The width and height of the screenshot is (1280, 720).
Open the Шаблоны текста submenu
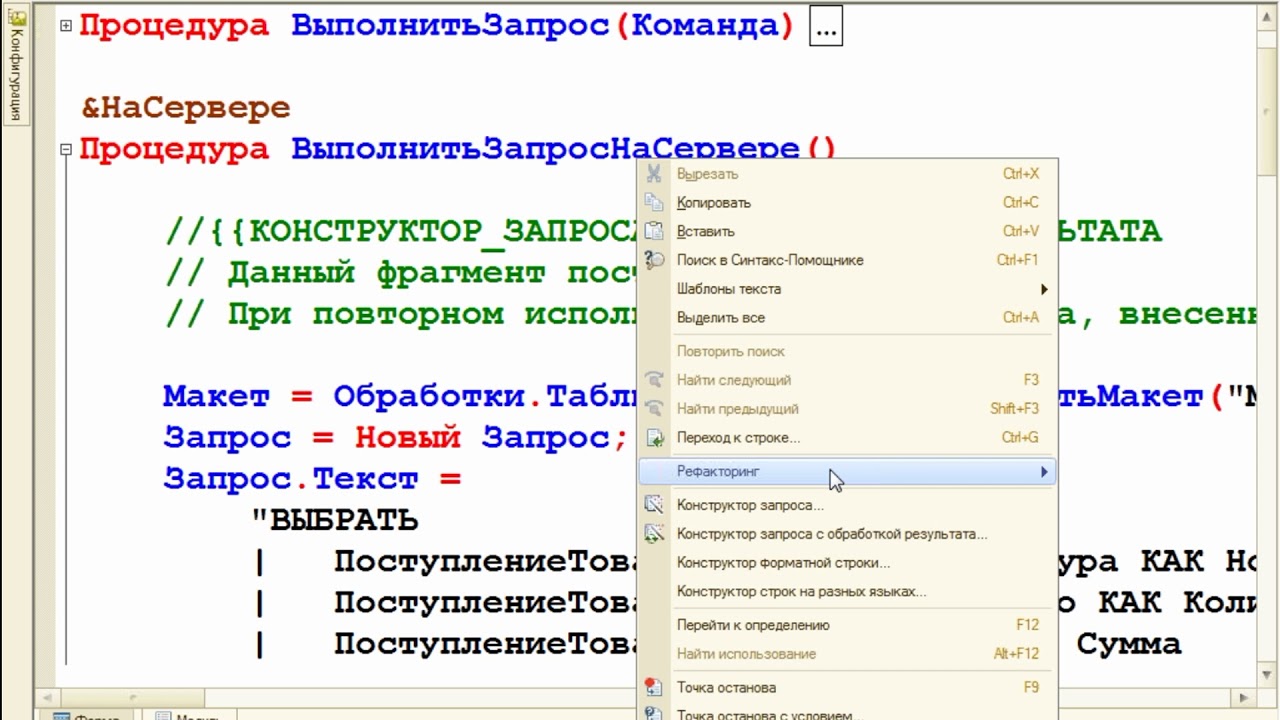(x=847, y=289)
